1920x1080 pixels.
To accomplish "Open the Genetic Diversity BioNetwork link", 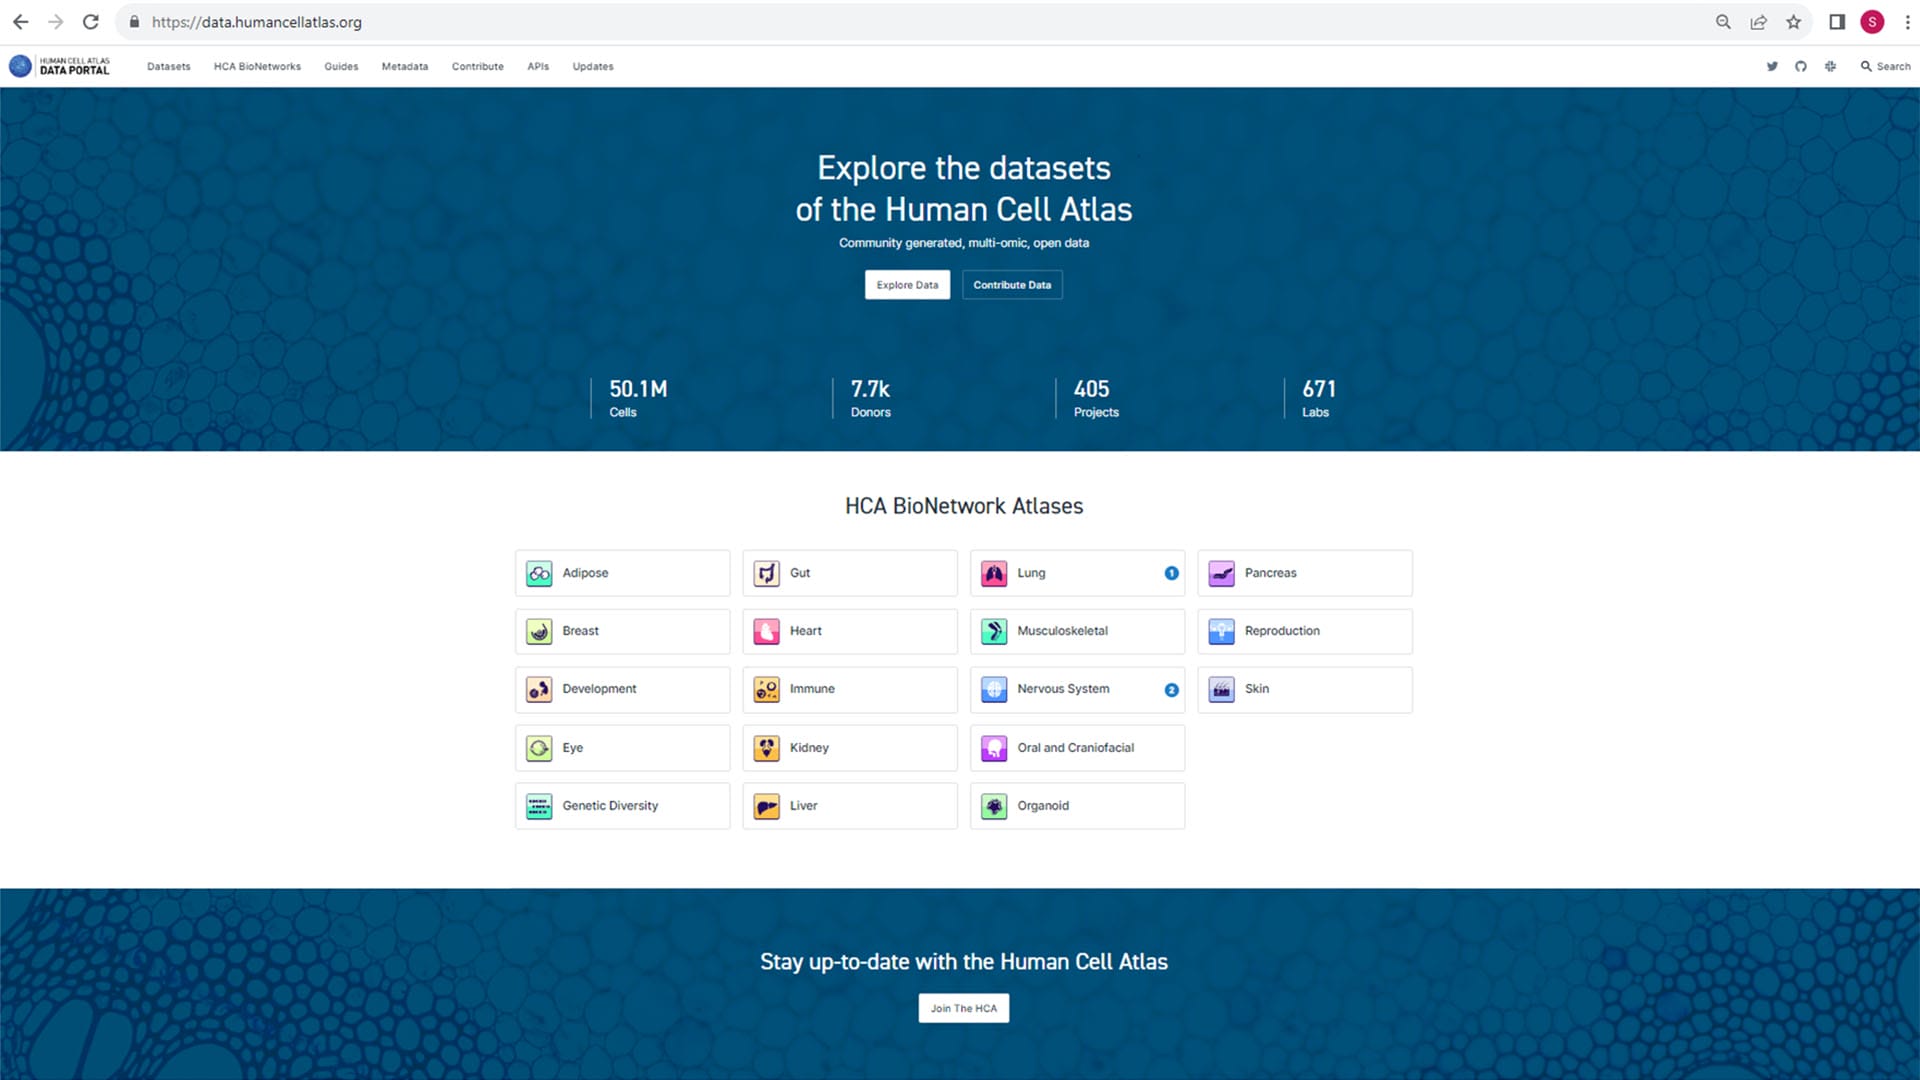I will coord(622,806).
